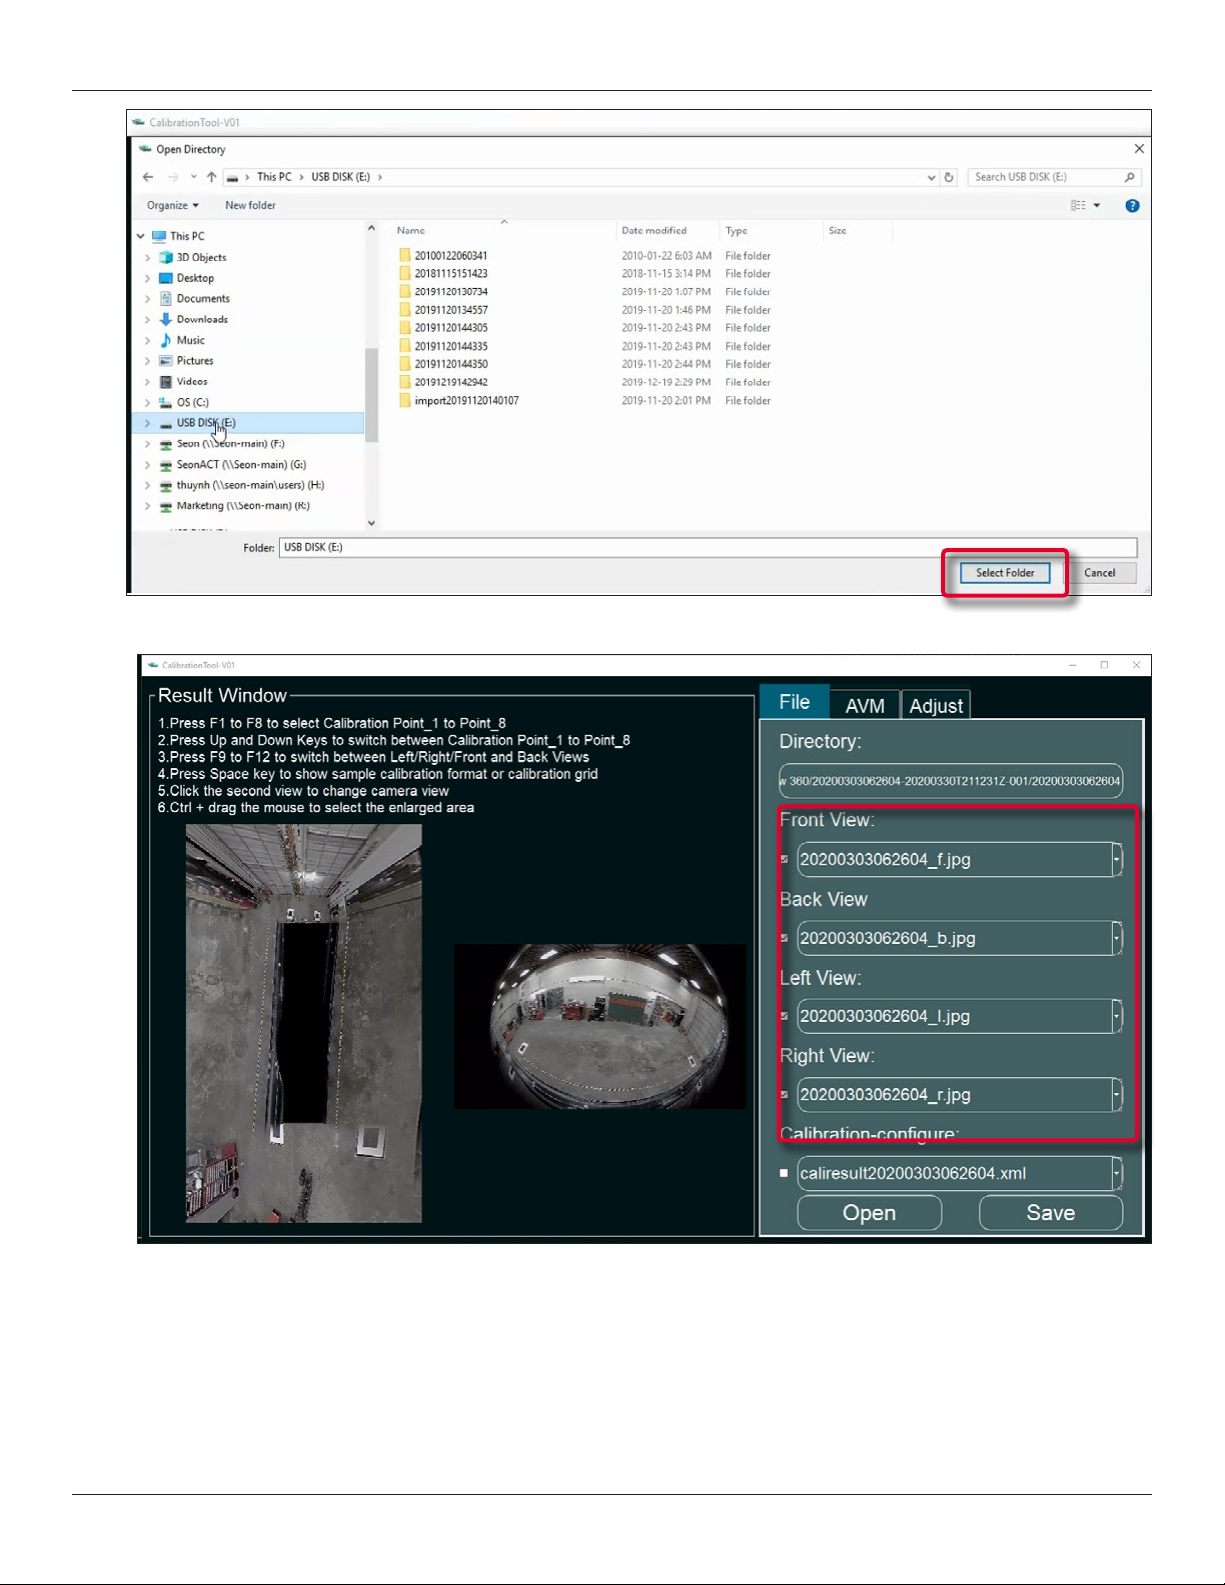Click the Select Folder button
1225x1585 pixels.
pos(1005,573)
